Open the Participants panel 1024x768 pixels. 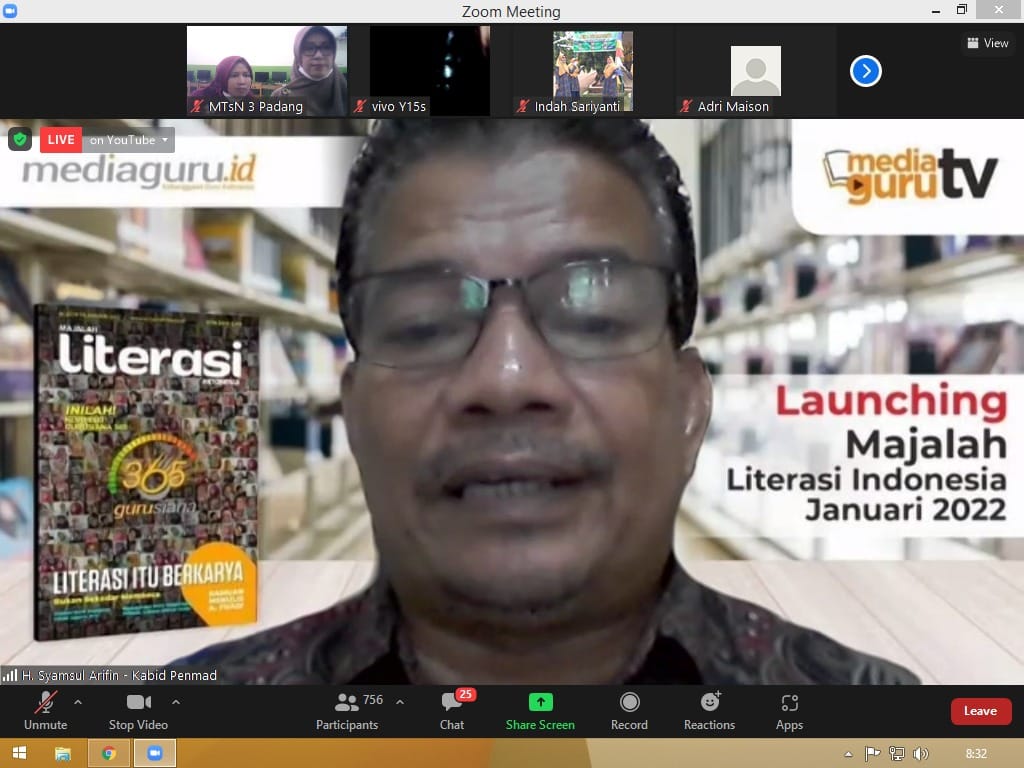tap(347, 711)
